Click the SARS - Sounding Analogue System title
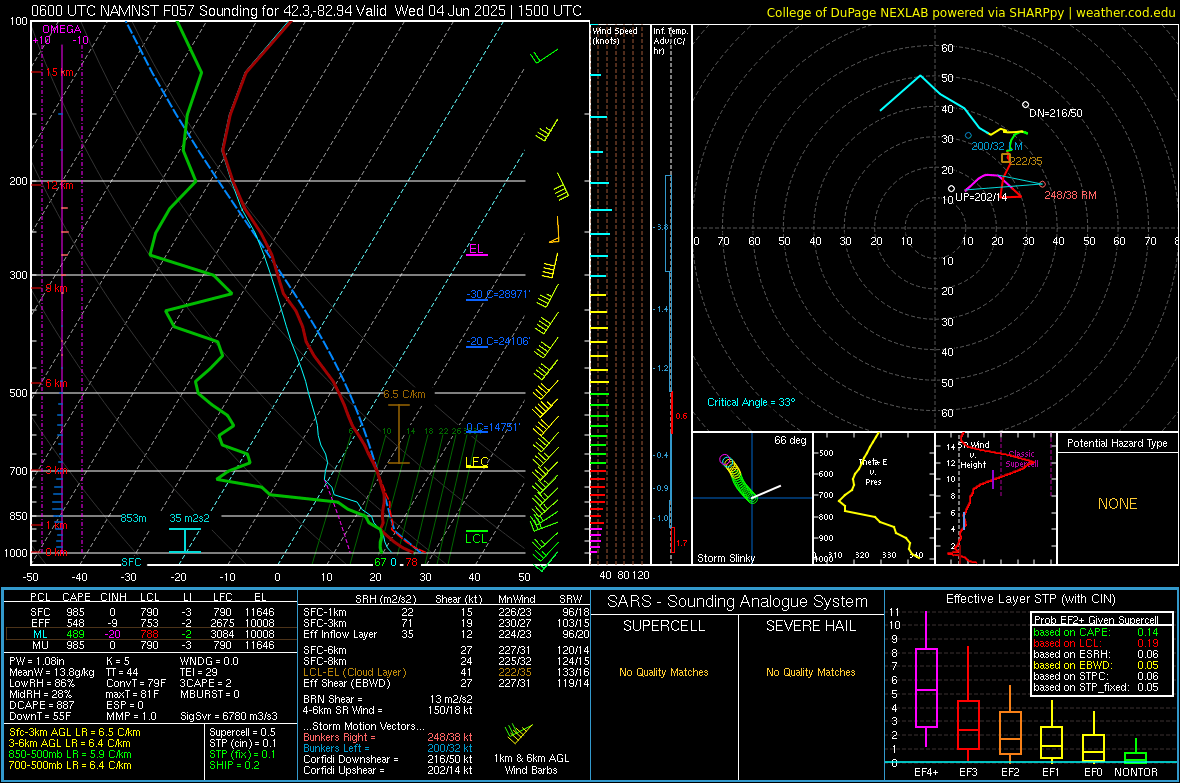The height and width of the screenshot is (783, 1180). click(x=737, y=602)
